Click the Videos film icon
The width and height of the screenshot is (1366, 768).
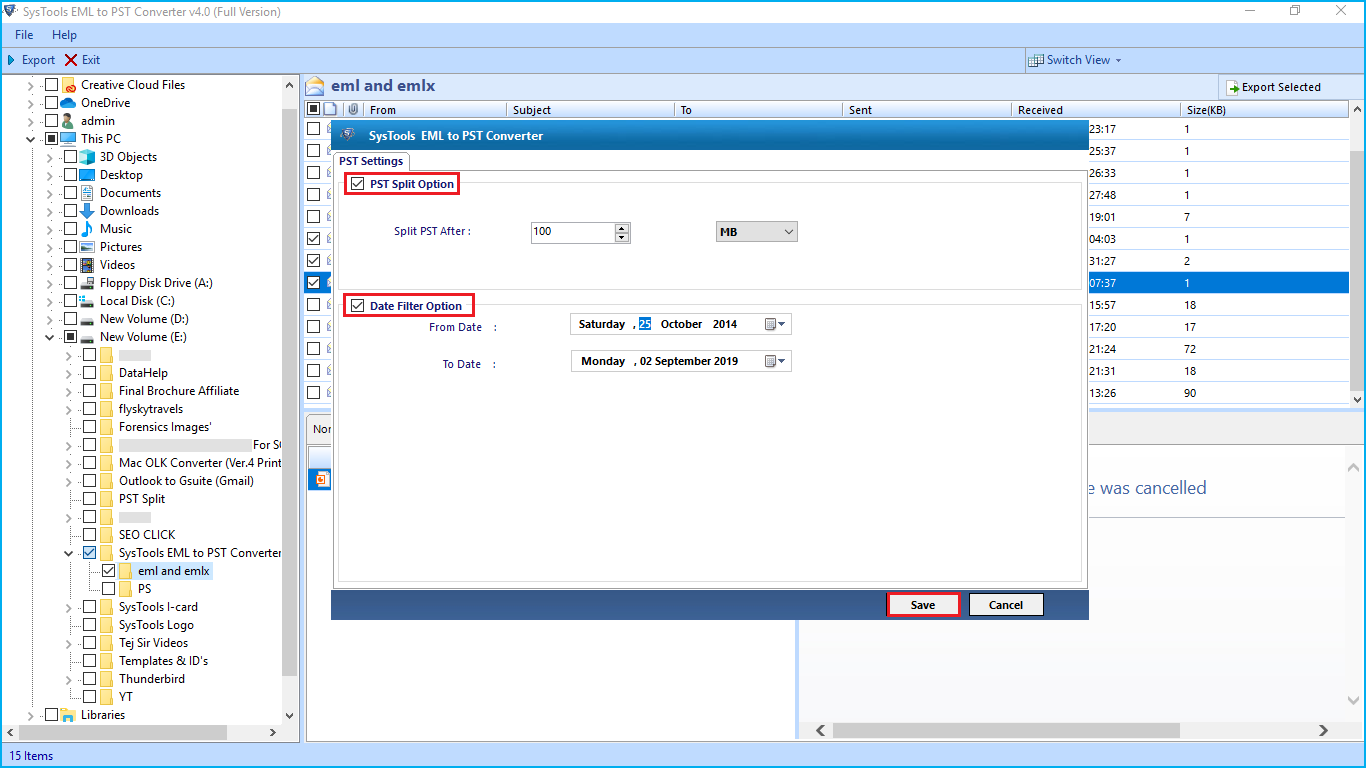click(x=88, y=265)
